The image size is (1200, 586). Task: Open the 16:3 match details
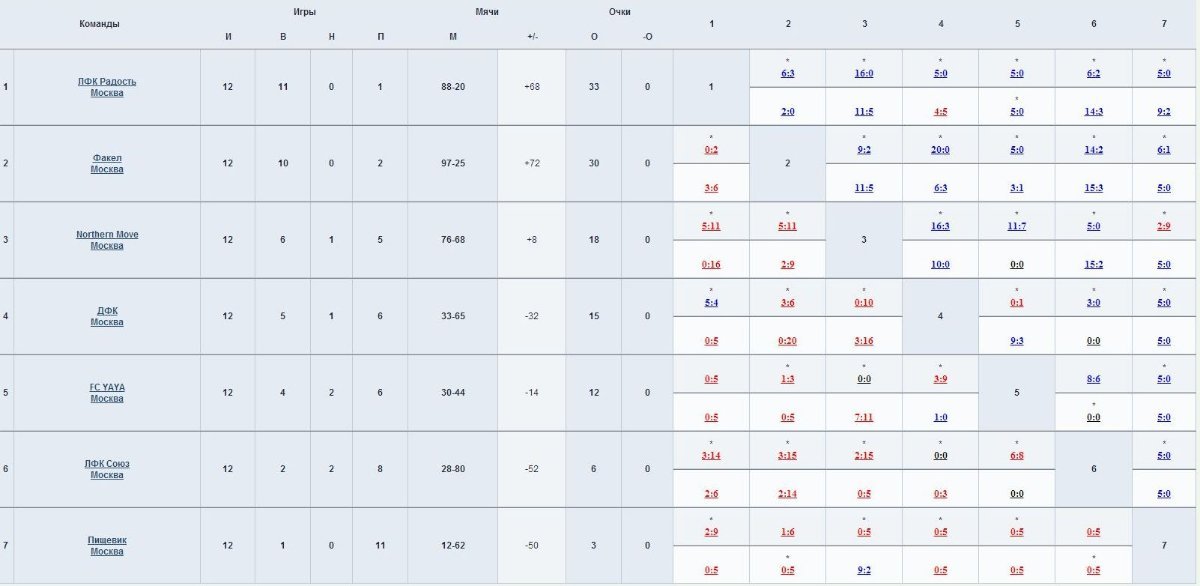940,226
